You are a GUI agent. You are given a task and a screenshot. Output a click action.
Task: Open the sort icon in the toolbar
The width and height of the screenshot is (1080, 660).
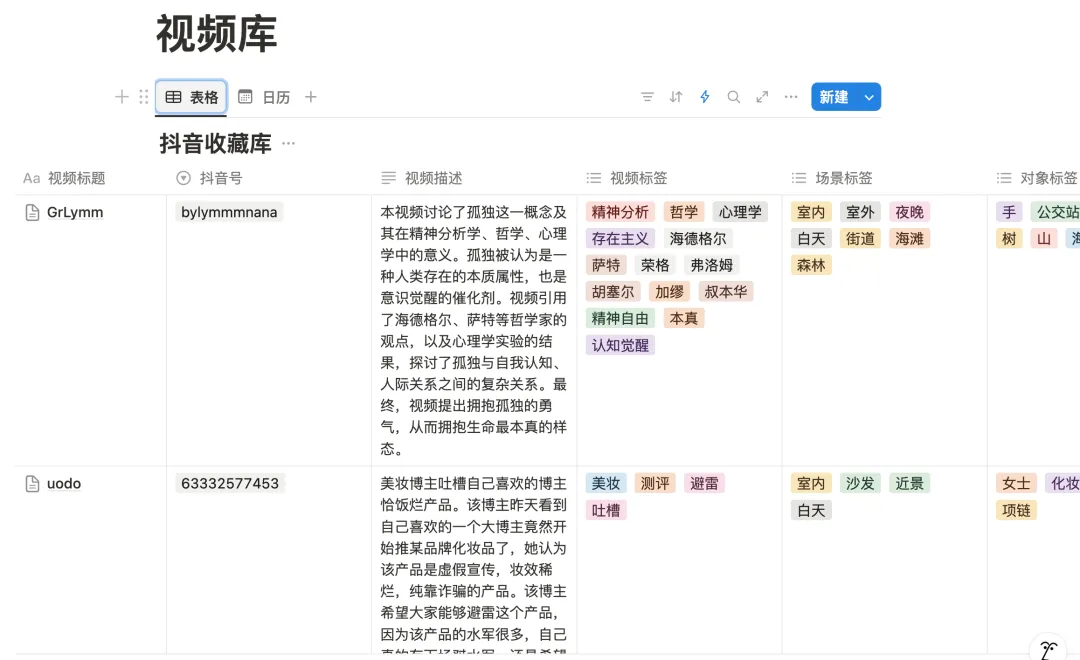(x=675, y=97)
